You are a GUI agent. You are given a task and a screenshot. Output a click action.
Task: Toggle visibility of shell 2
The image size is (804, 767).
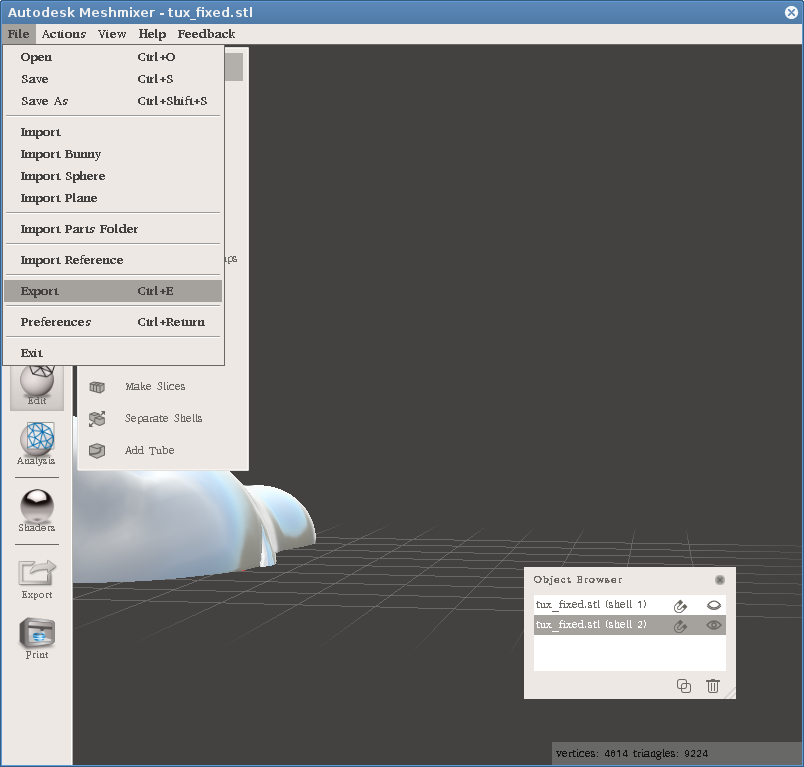click(x=714, y=625)
